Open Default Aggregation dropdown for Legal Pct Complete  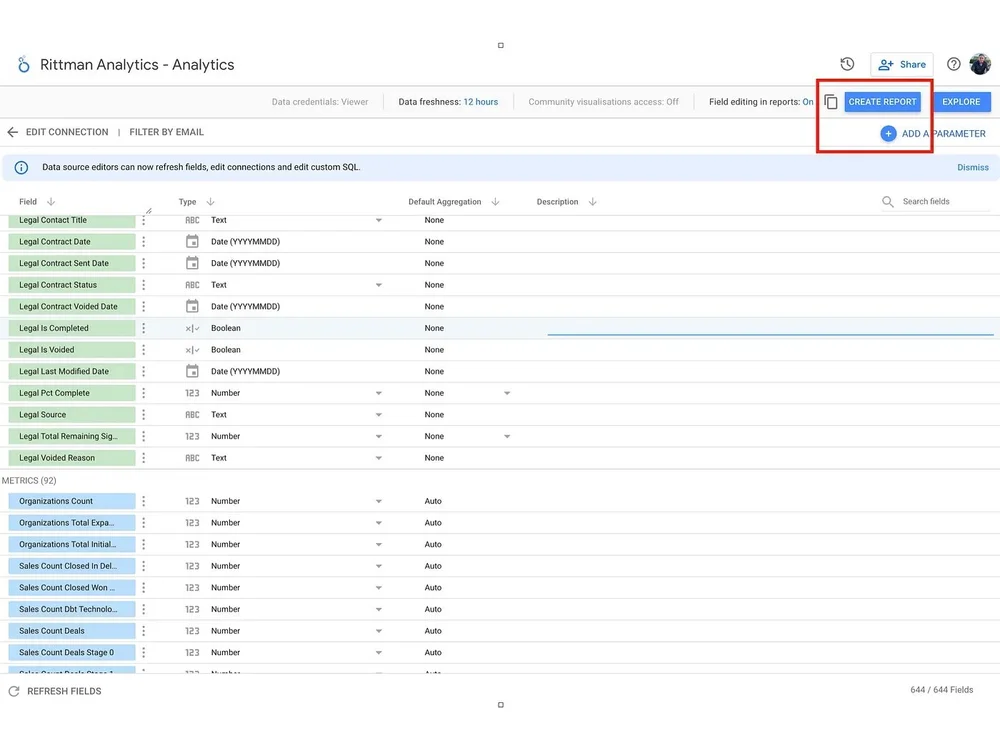tap(506, 393)
